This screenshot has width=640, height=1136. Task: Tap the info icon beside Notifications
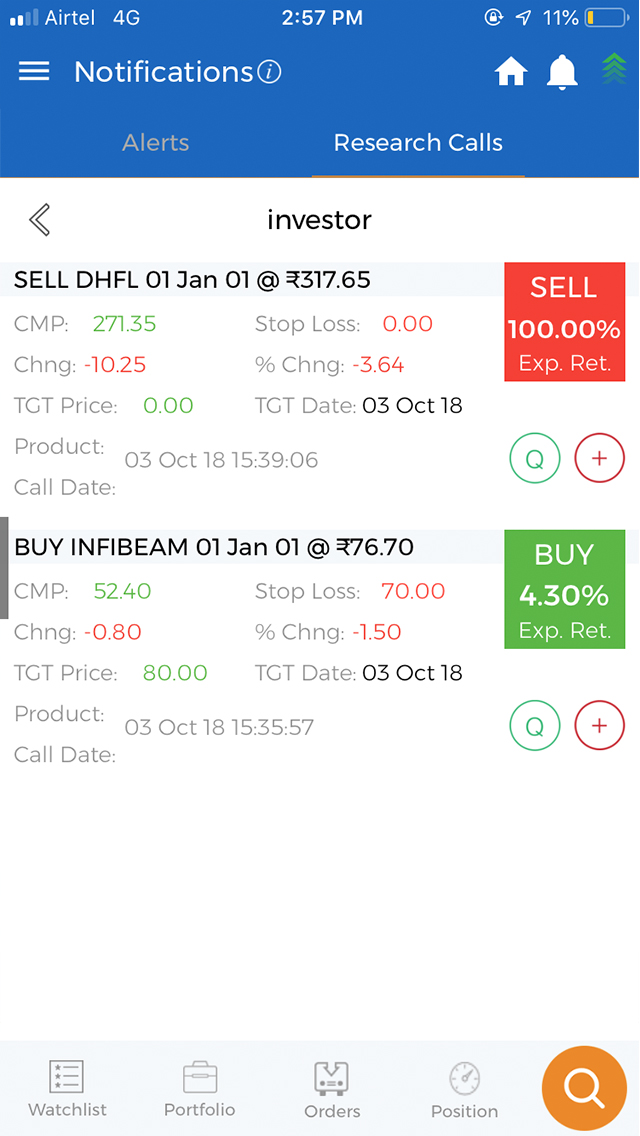pos(269,72)
